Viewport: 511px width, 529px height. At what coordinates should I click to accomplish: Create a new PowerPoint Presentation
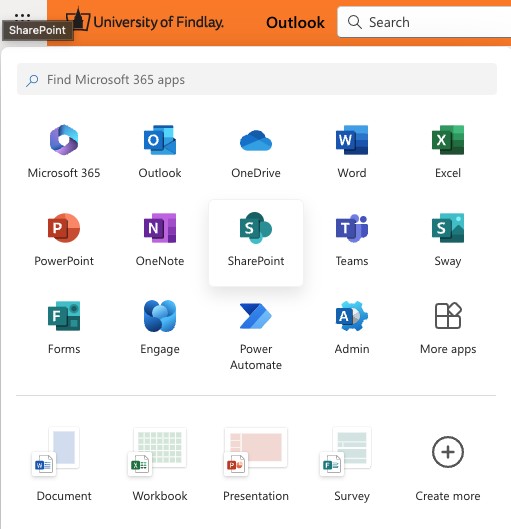tap(256, 465)
